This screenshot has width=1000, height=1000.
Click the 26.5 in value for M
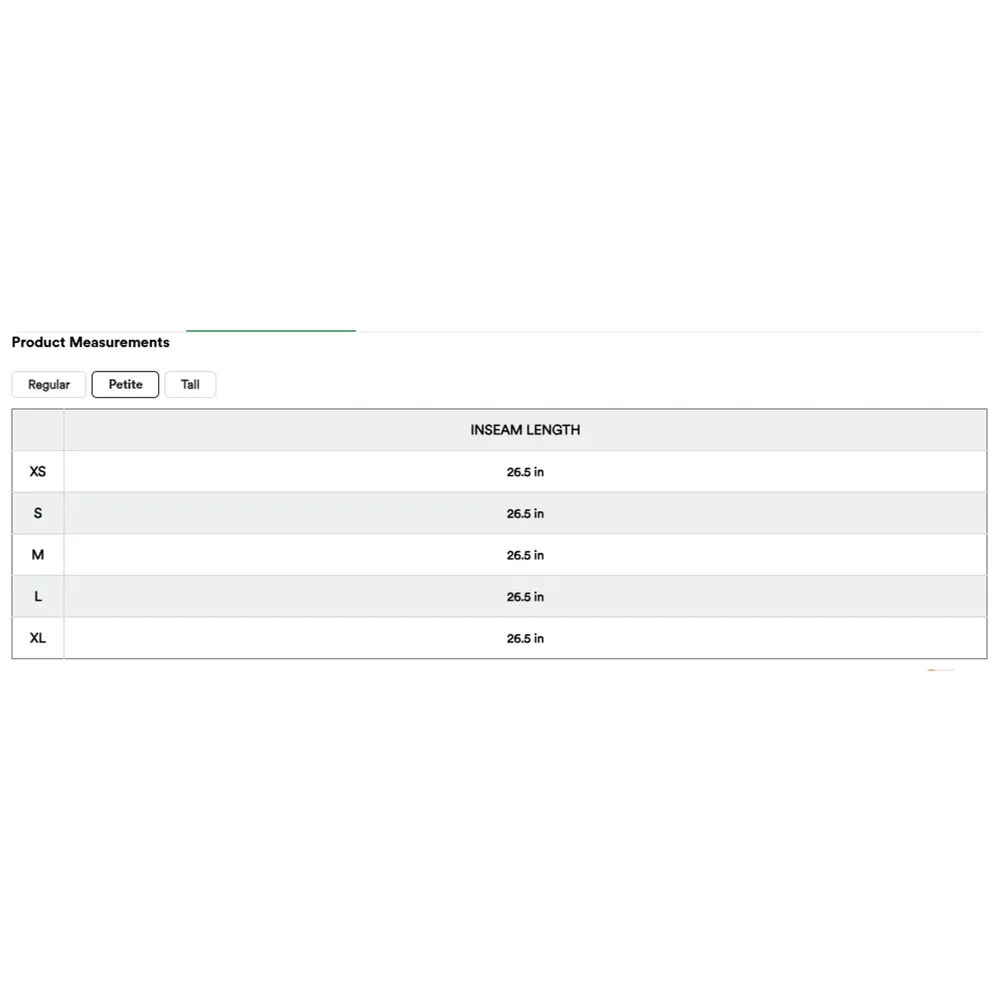click(x=525, y=555)
